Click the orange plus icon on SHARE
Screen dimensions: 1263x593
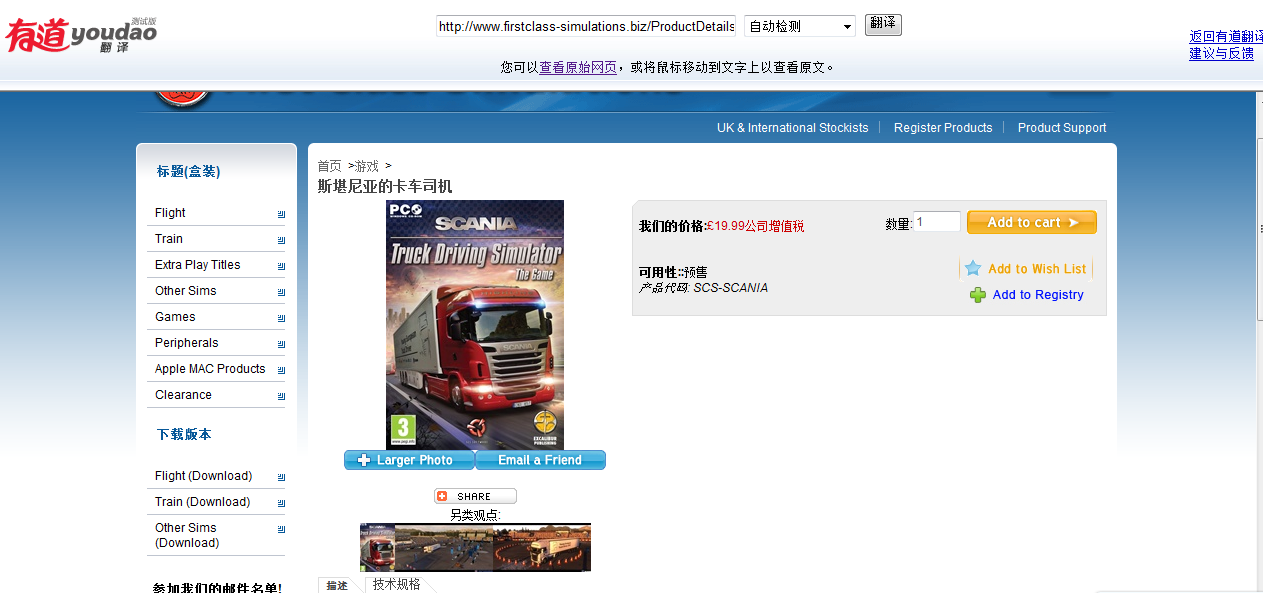(444, 496)
